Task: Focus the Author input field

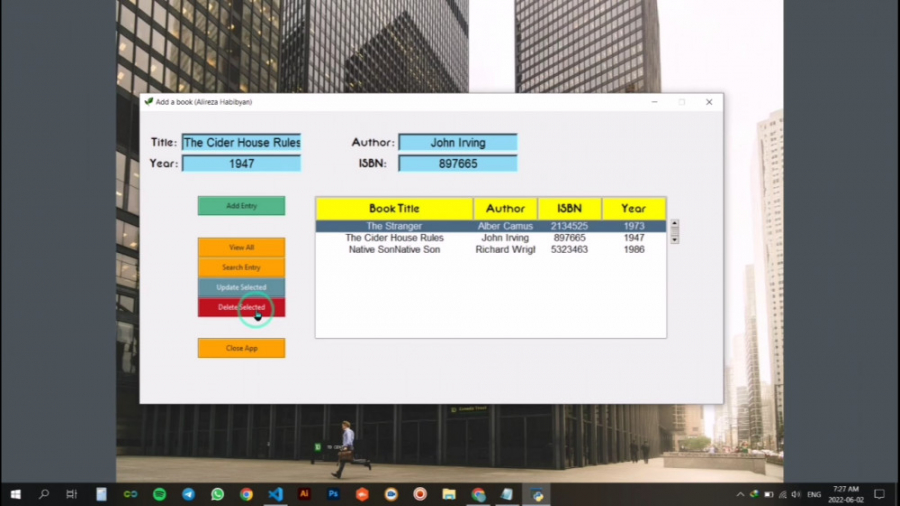Action: (457, 142)
